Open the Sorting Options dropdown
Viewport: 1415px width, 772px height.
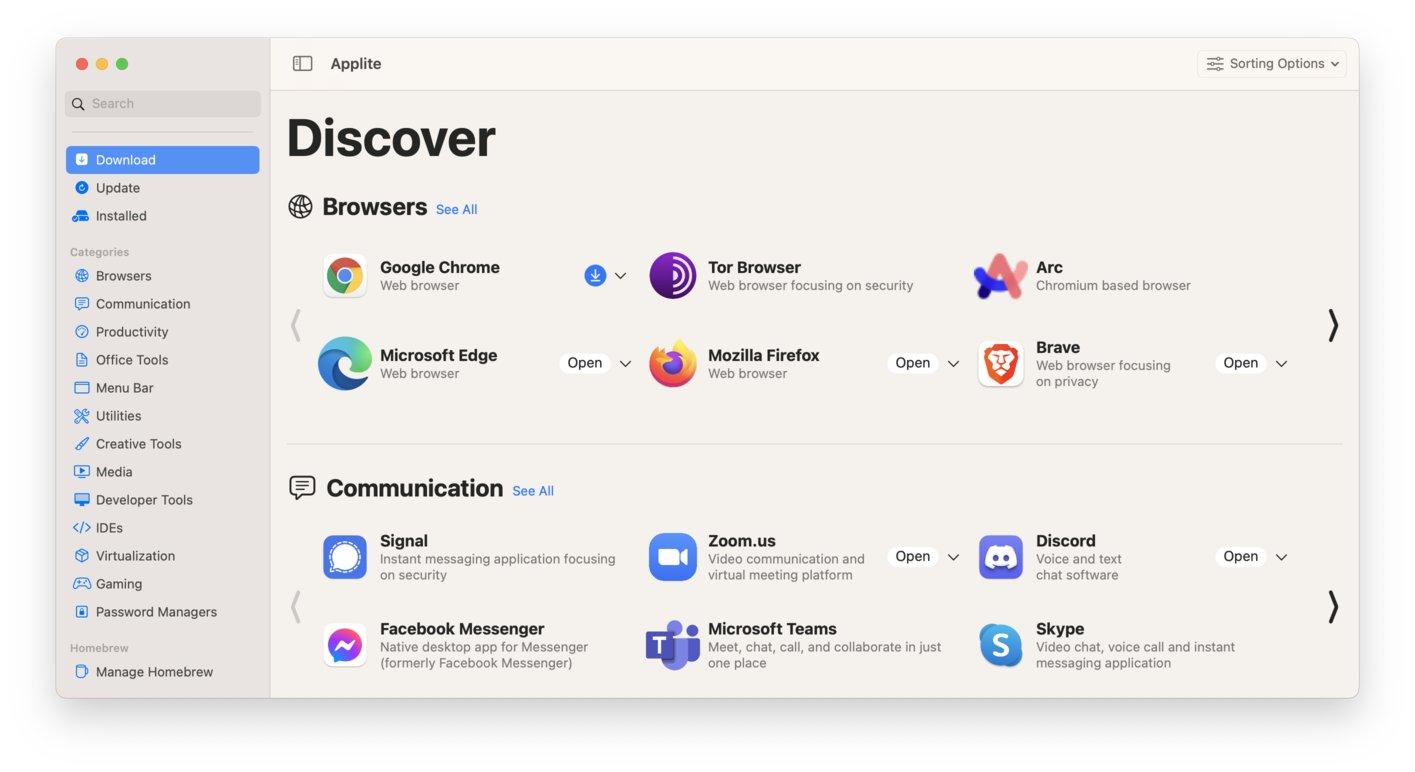pos(1272,63)
